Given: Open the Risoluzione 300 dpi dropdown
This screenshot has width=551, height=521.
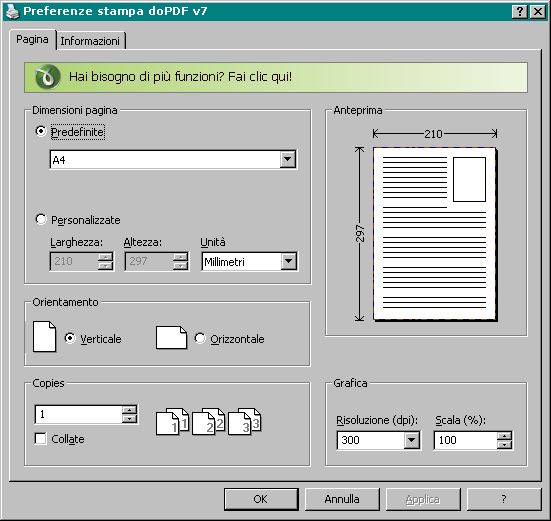Looking at the screenshot, I should tap(411, 440).
